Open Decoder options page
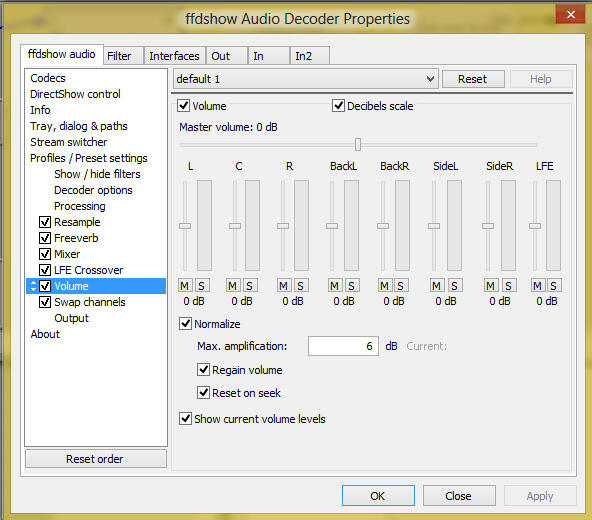Screen dimensions: 592x520 tap(93, 190)
